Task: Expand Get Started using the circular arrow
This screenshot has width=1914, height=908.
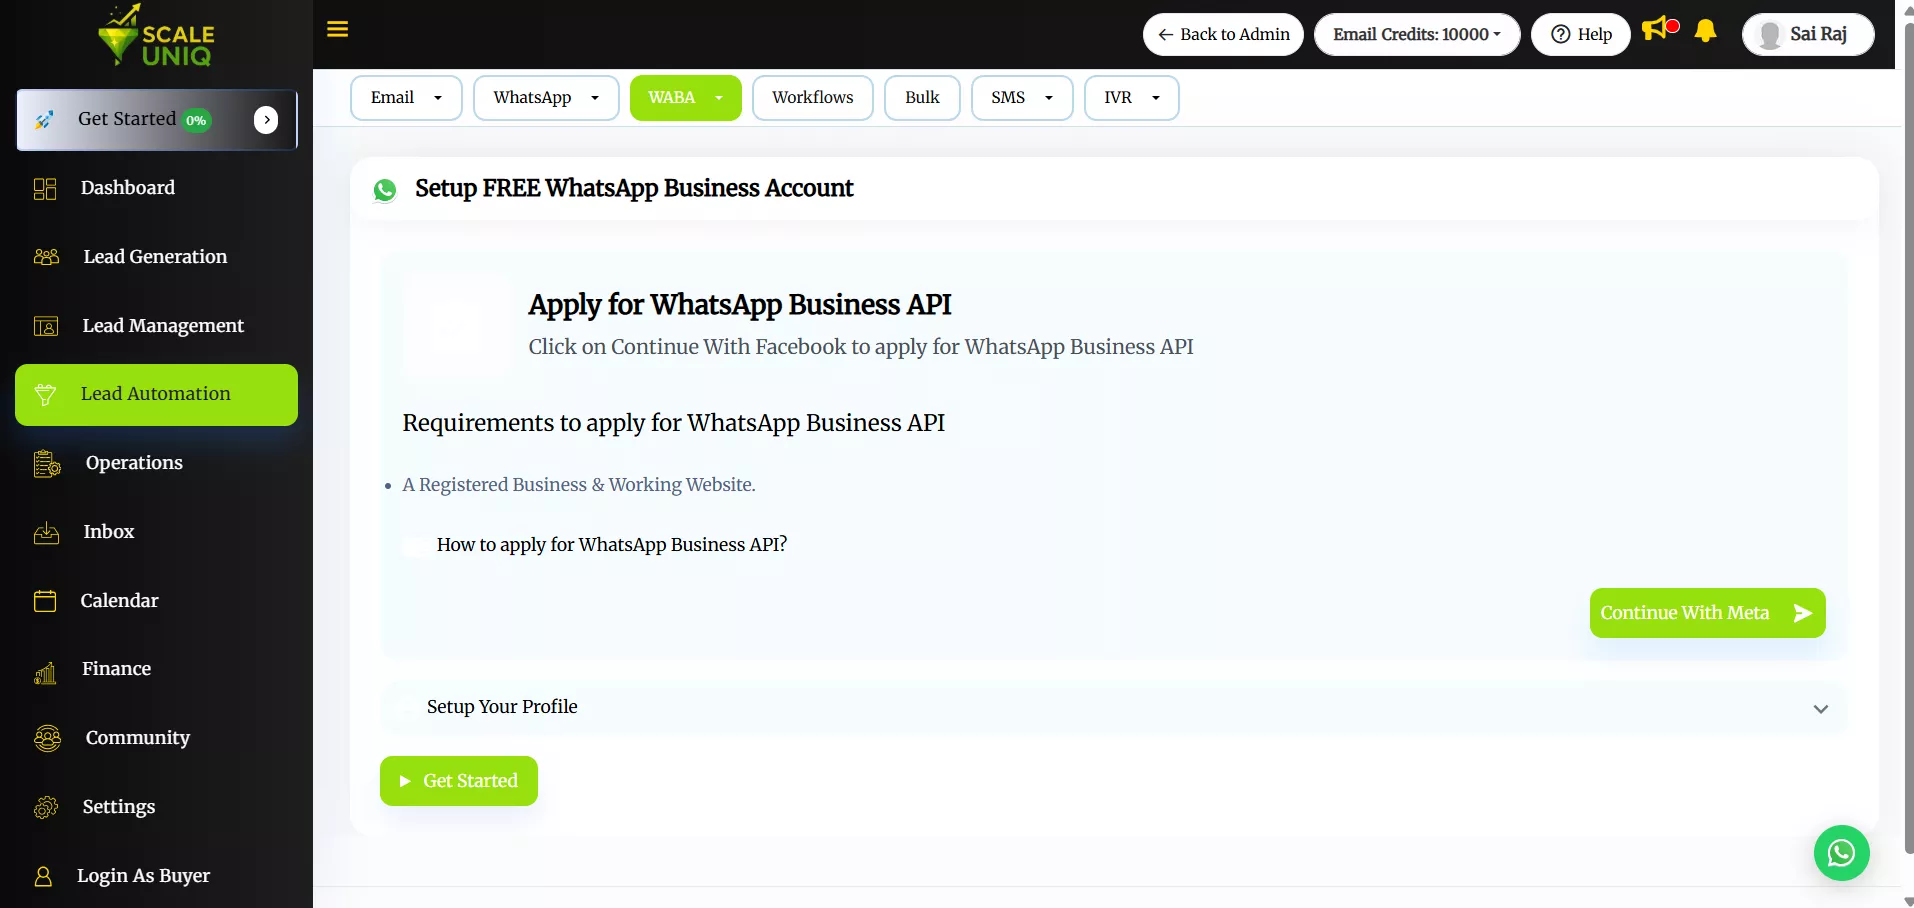Action: click(x=266, y=120)
